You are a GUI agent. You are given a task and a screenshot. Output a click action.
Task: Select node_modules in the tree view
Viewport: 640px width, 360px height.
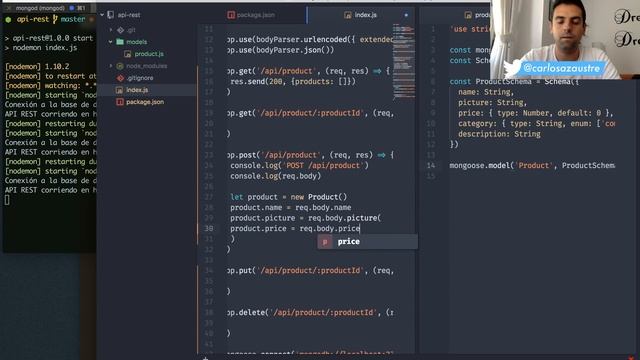click(x=147, y=66)
